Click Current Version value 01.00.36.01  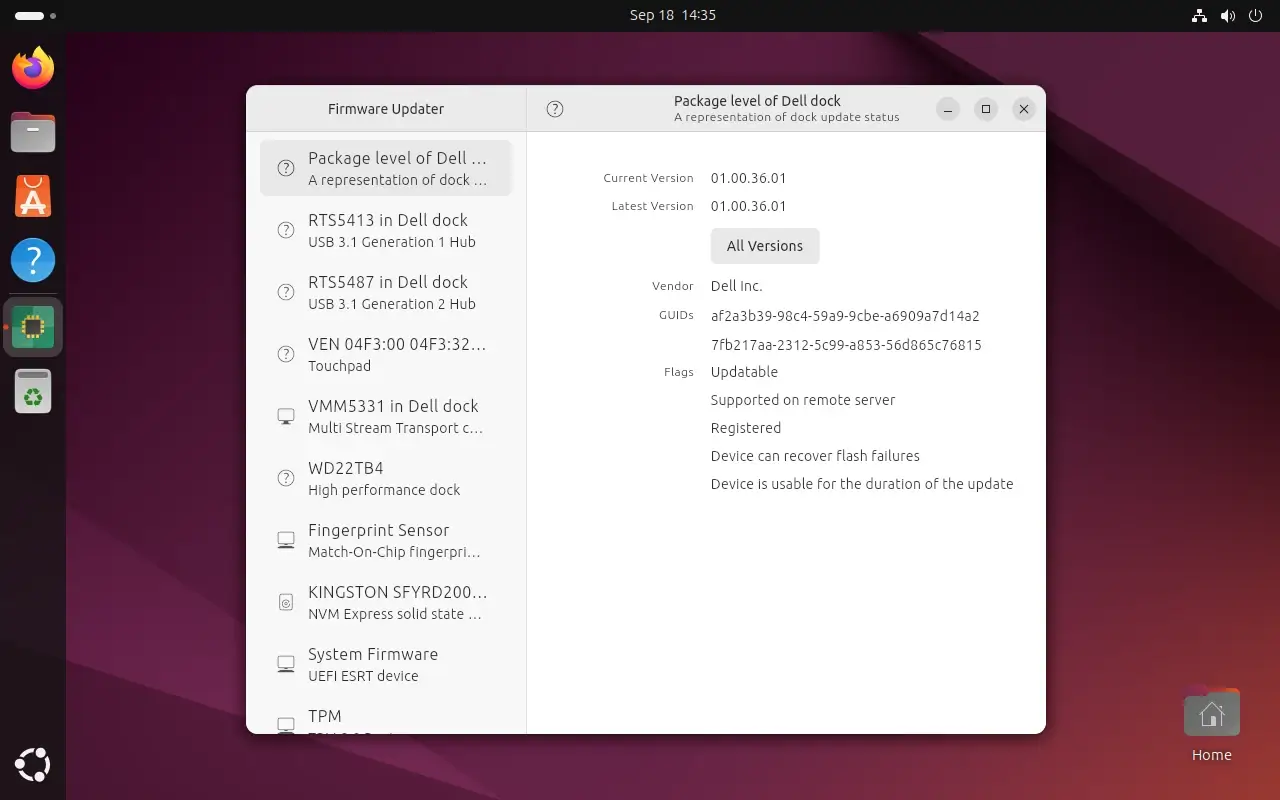click(x=748, y=178)
